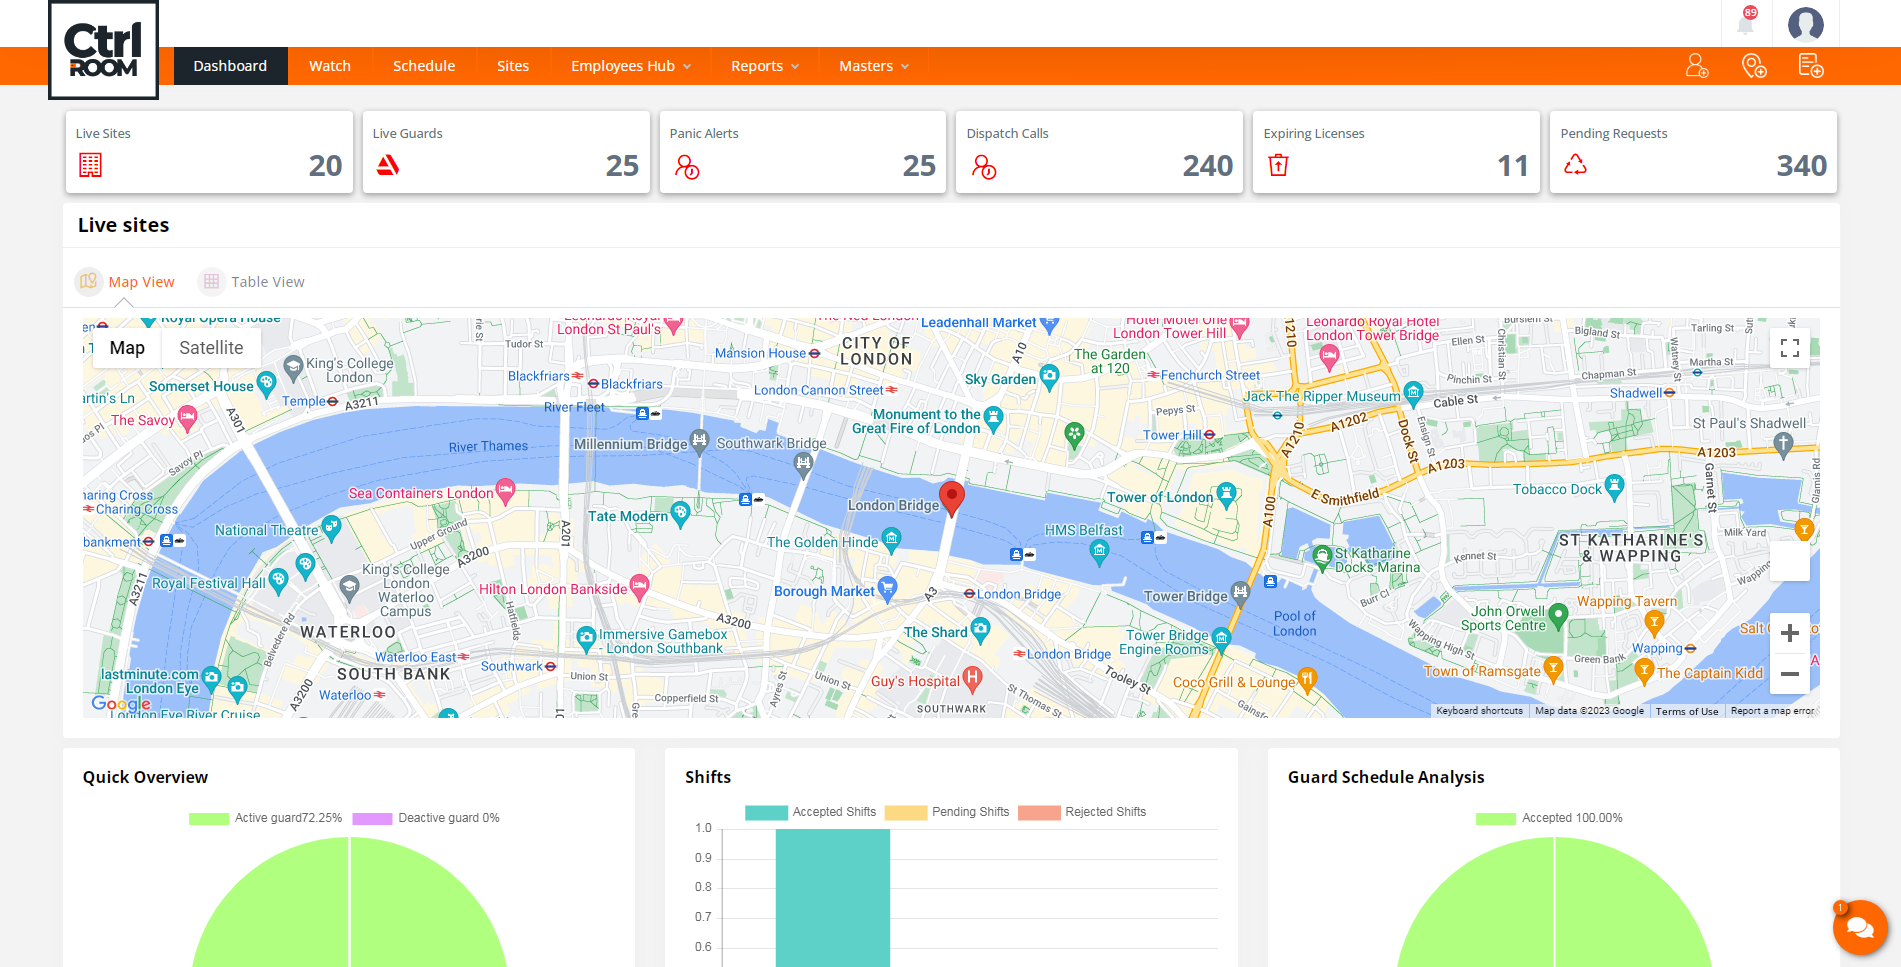Open the Schedule menu item
The width and height of the screenshot is (1901, 967).
(424, 66)
